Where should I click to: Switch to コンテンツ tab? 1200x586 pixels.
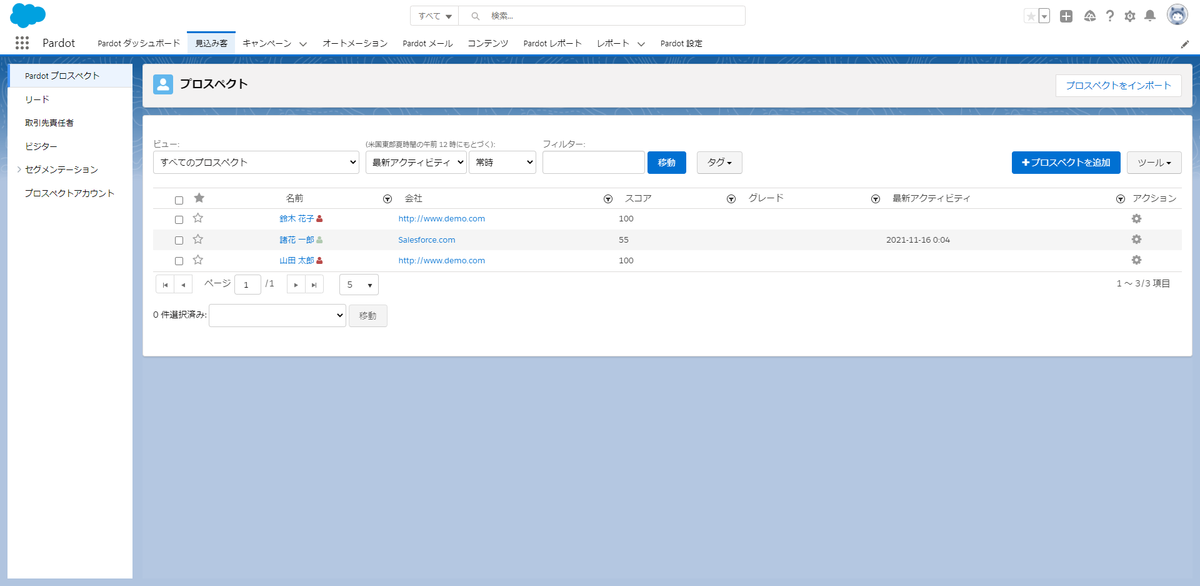[x=488, y=44]
